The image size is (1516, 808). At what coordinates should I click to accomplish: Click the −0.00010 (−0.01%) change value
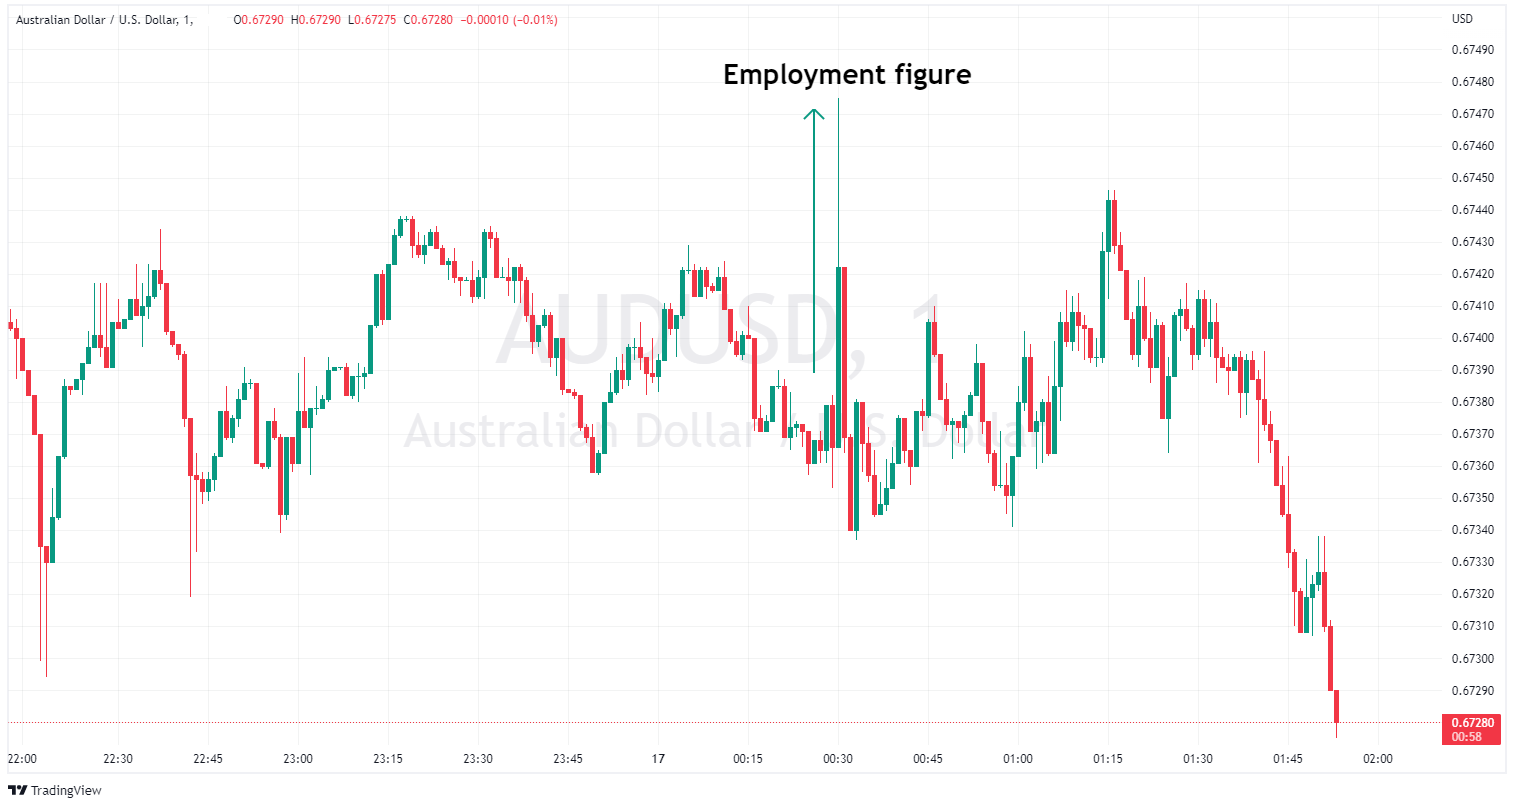(x=509, y=20)
